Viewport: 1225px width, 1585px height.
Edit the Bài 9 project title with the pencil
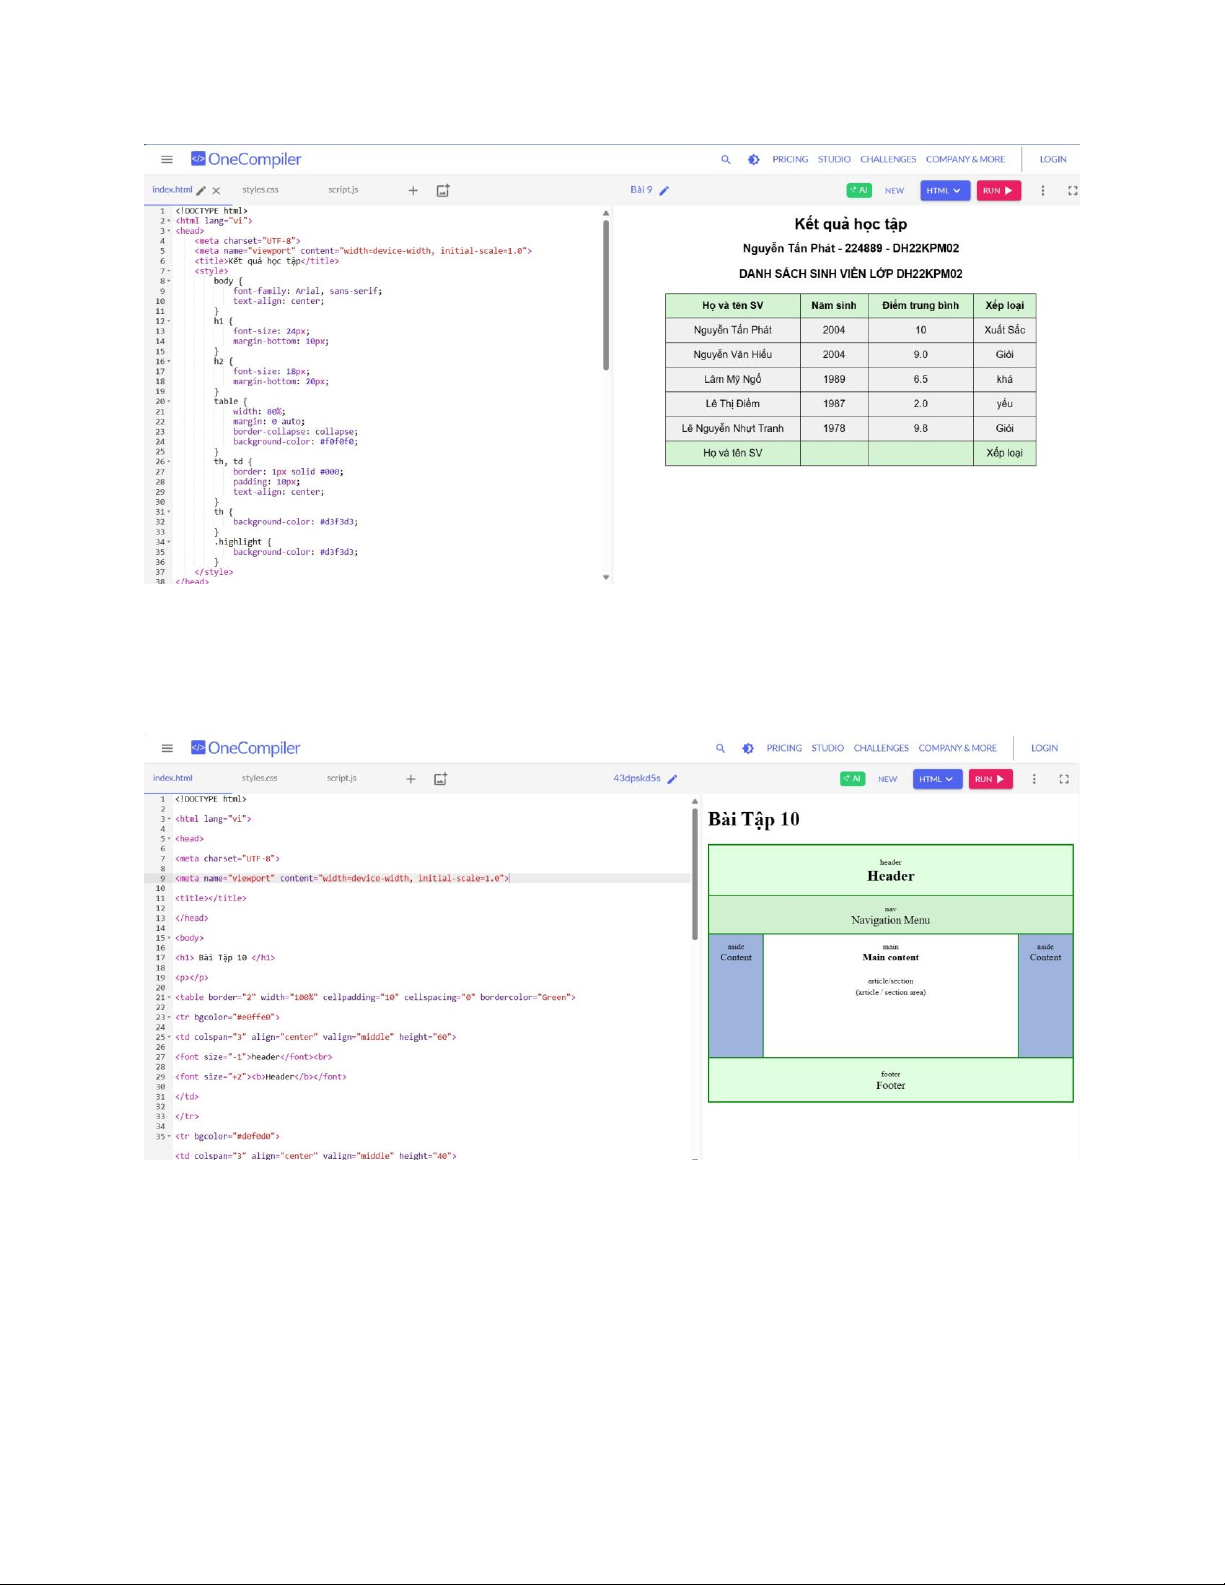tap(664, 190)
